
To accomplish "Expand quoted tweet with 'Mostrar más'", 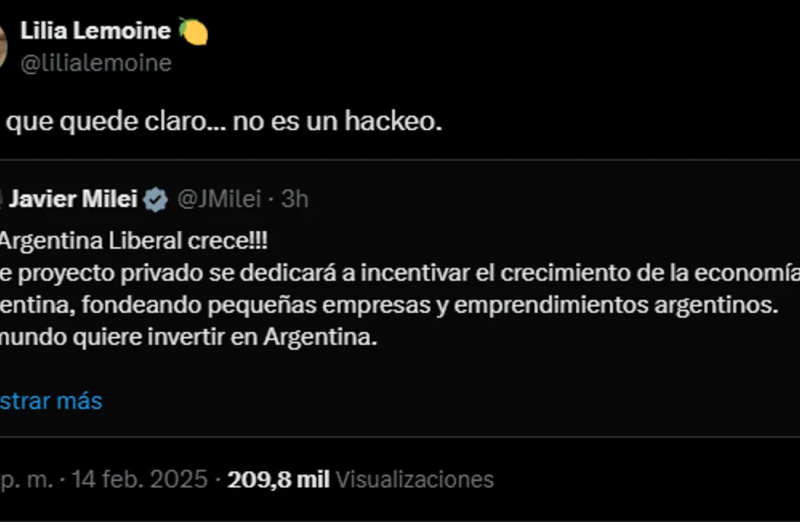I will [50, 401].
